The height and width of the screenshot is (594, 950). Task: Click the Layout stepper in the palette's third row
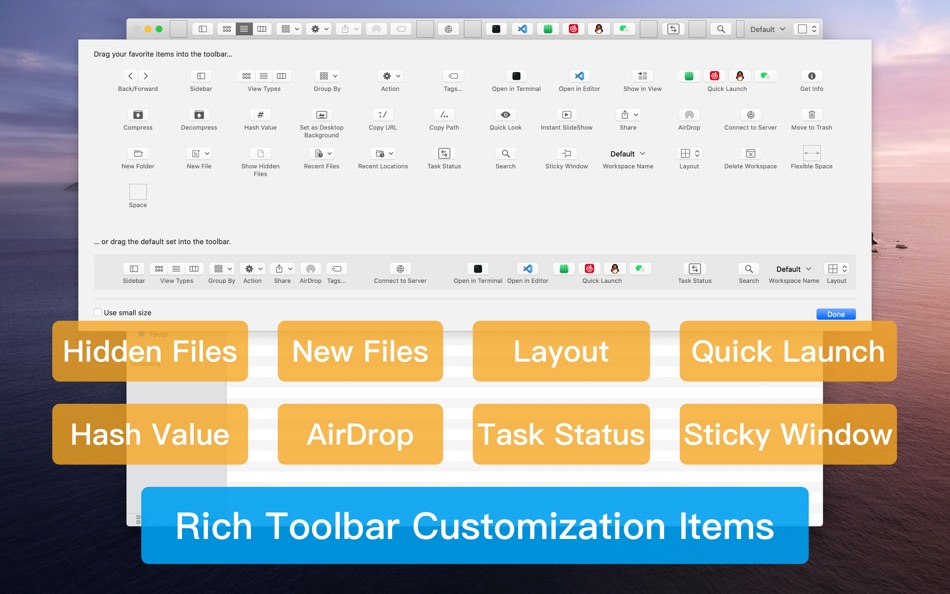689,153
